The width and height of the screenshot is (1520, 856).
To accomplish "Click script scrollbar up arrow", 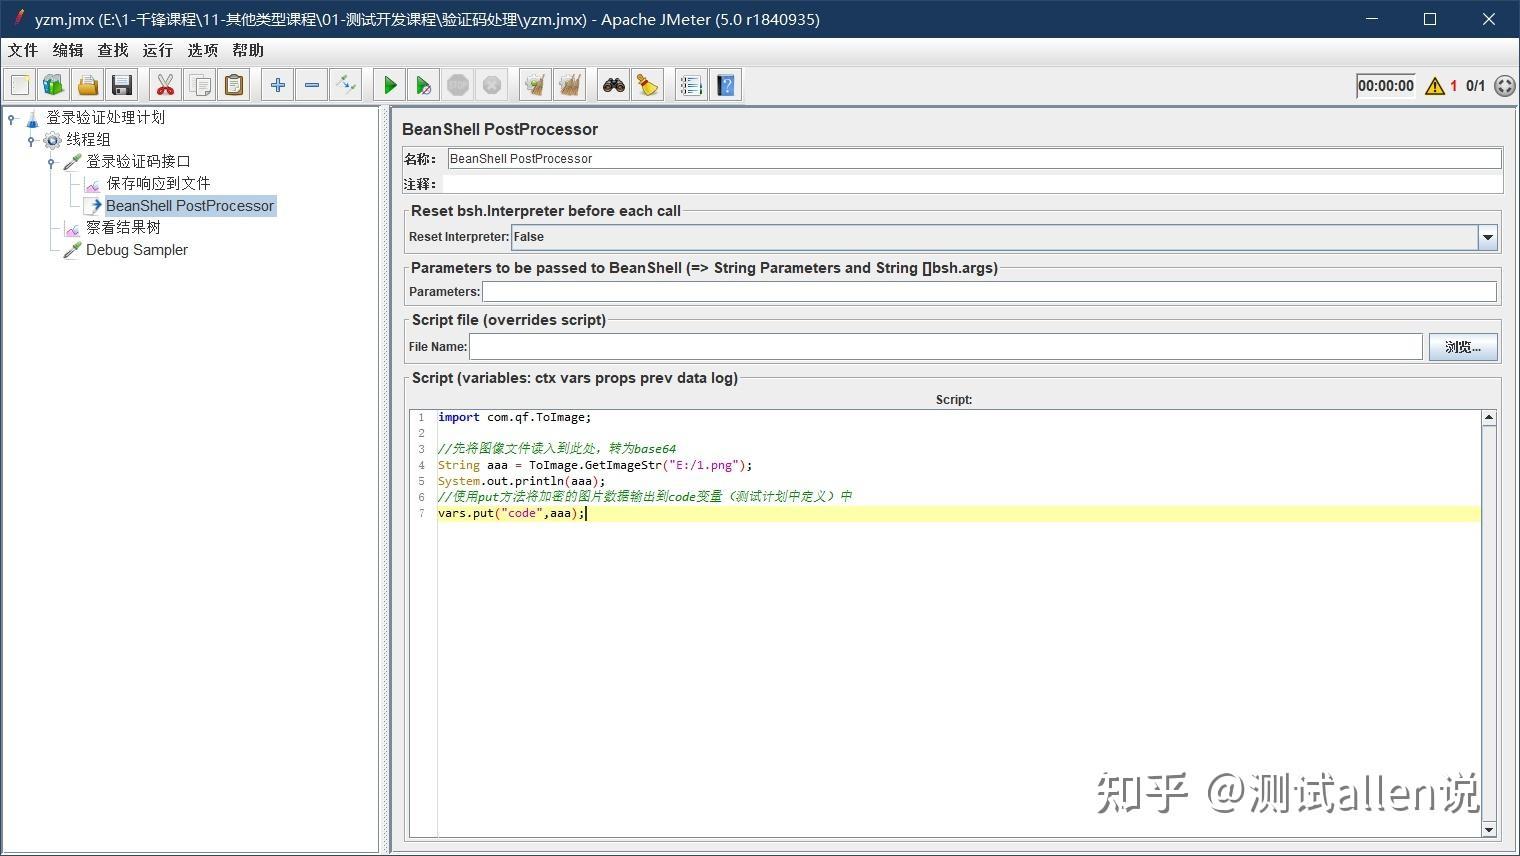I will (1489, 418).
